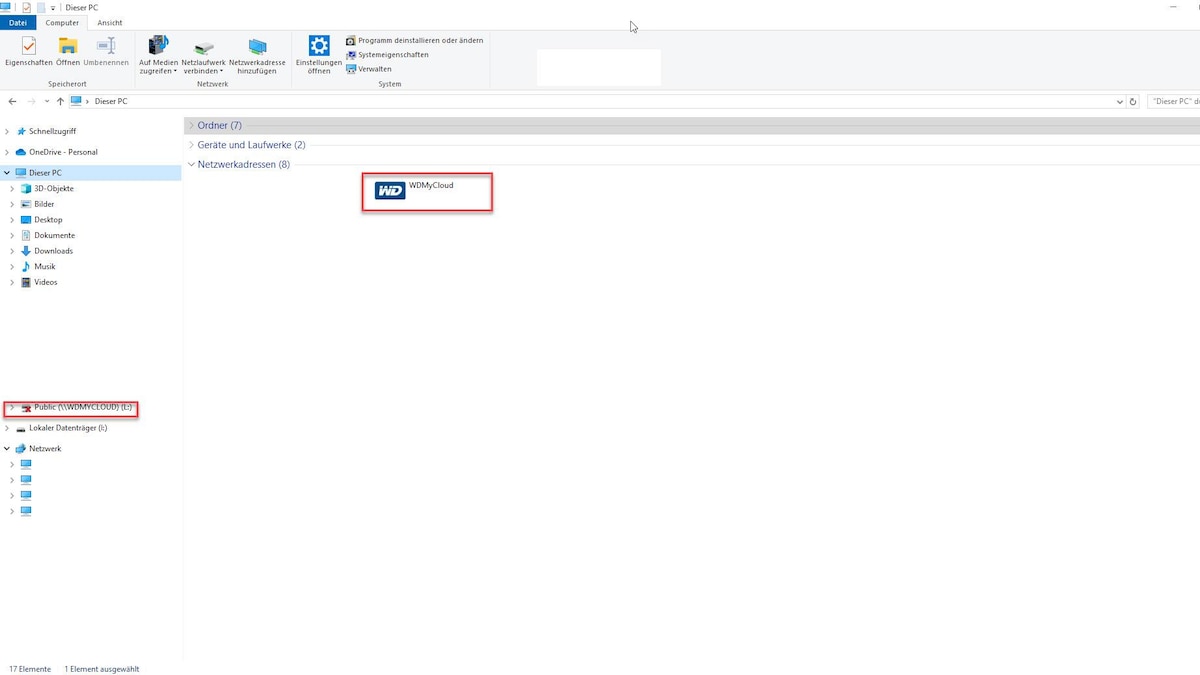The image size is (1200, 675).
Task: Open the address bar history dropdown
Action: (1120, 101)
